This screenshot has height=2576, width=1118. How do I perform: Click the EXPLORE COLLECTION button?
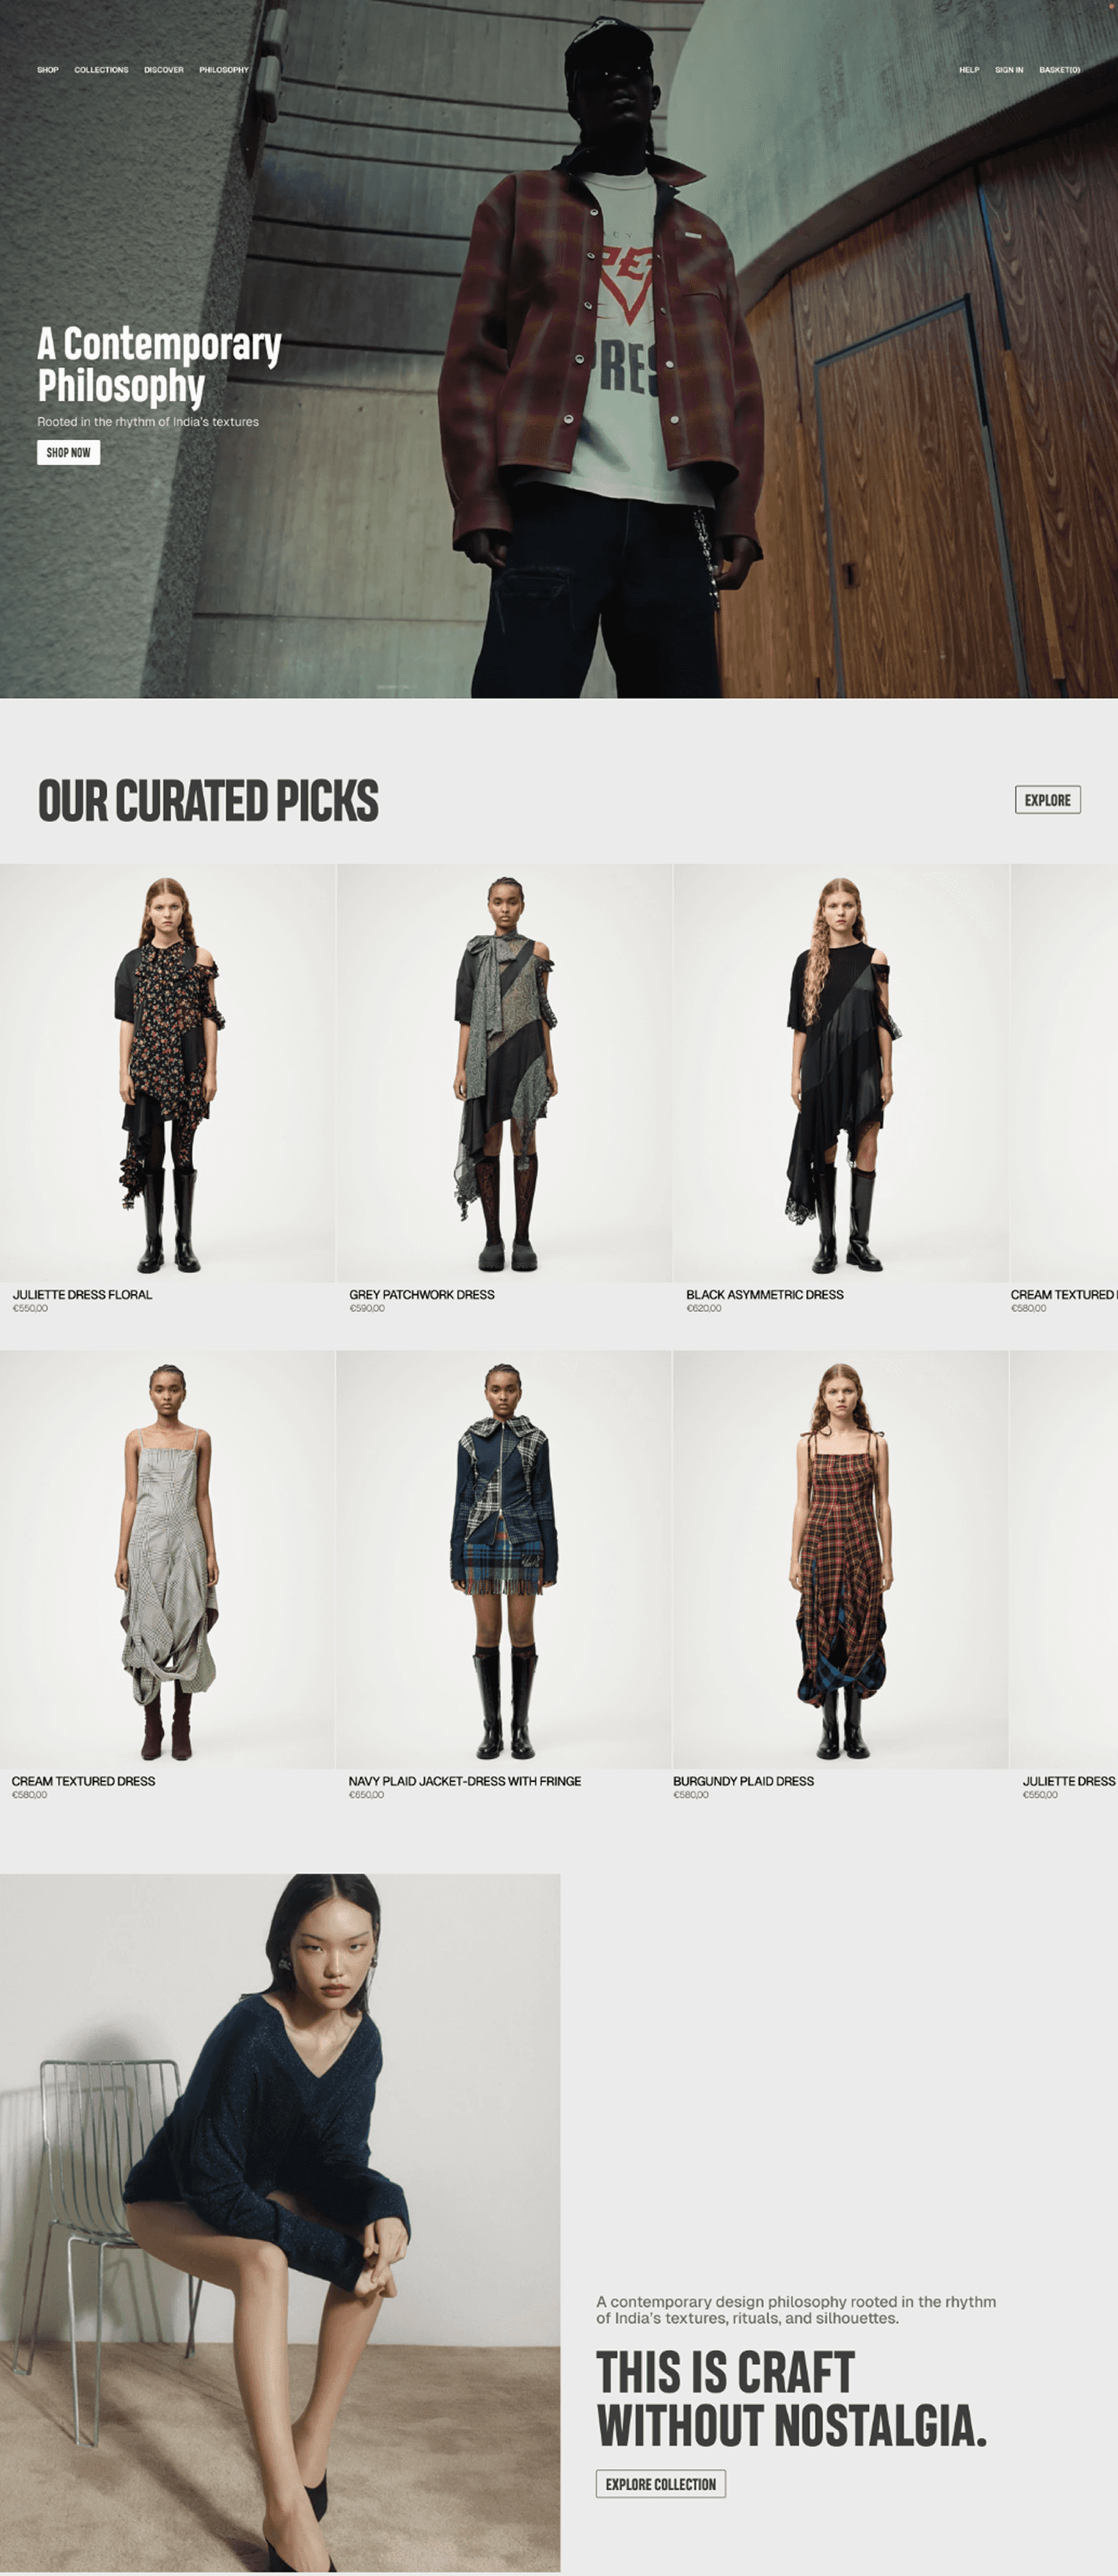tap(661, 2484)
